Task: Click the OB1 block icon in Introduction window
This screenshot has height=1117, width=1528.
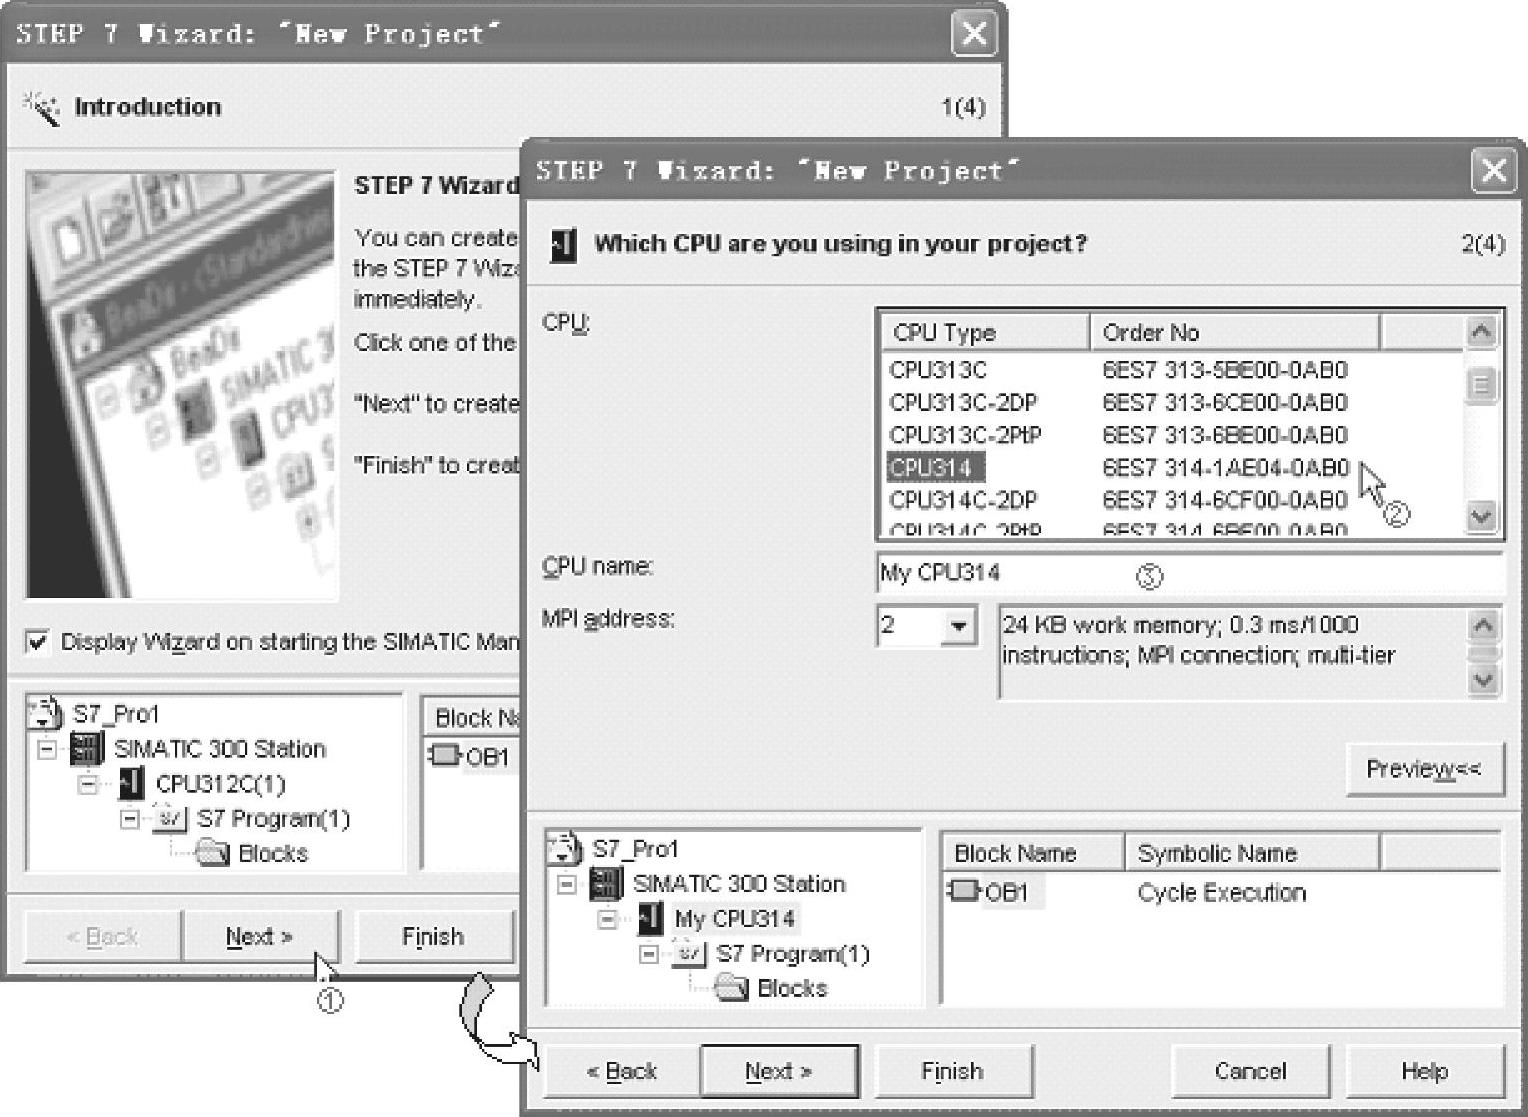Action: 445,756
